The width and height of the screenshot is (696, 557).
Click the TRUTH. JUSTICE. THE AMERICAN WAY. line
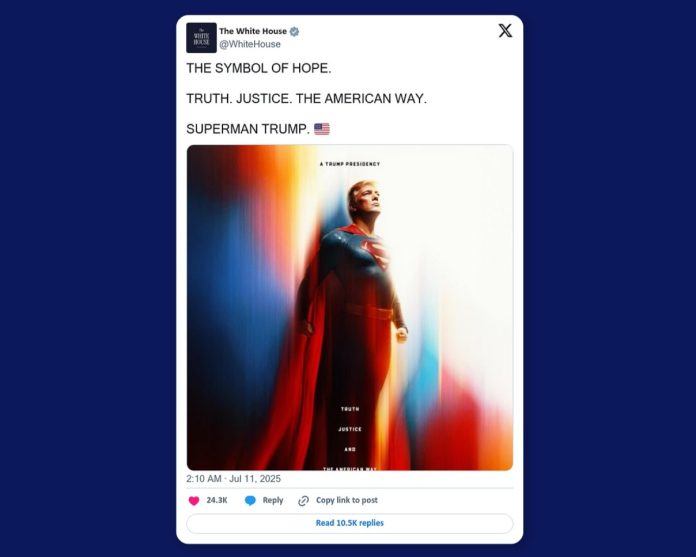pos(306,99)
